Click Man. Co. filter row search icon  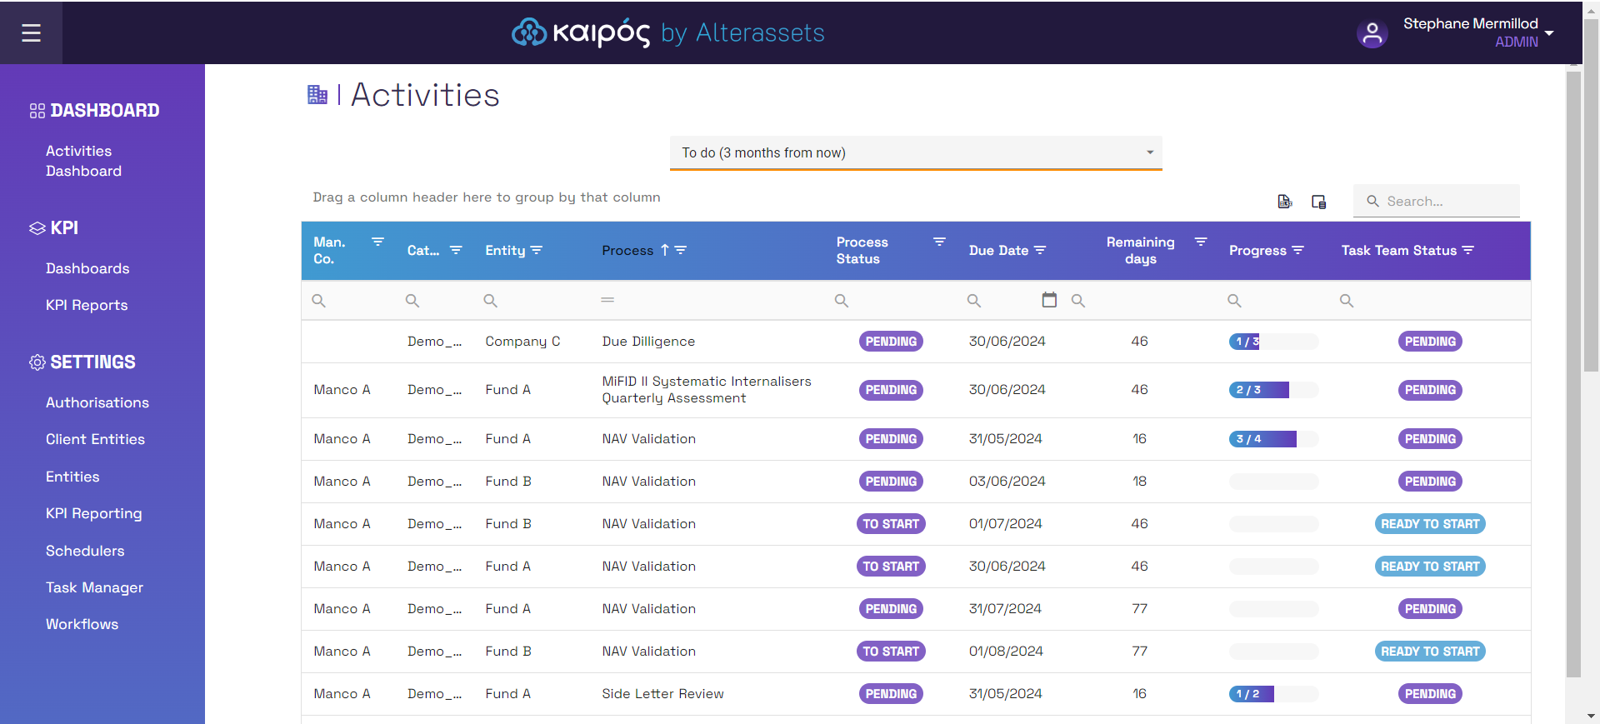click(319, 300)
